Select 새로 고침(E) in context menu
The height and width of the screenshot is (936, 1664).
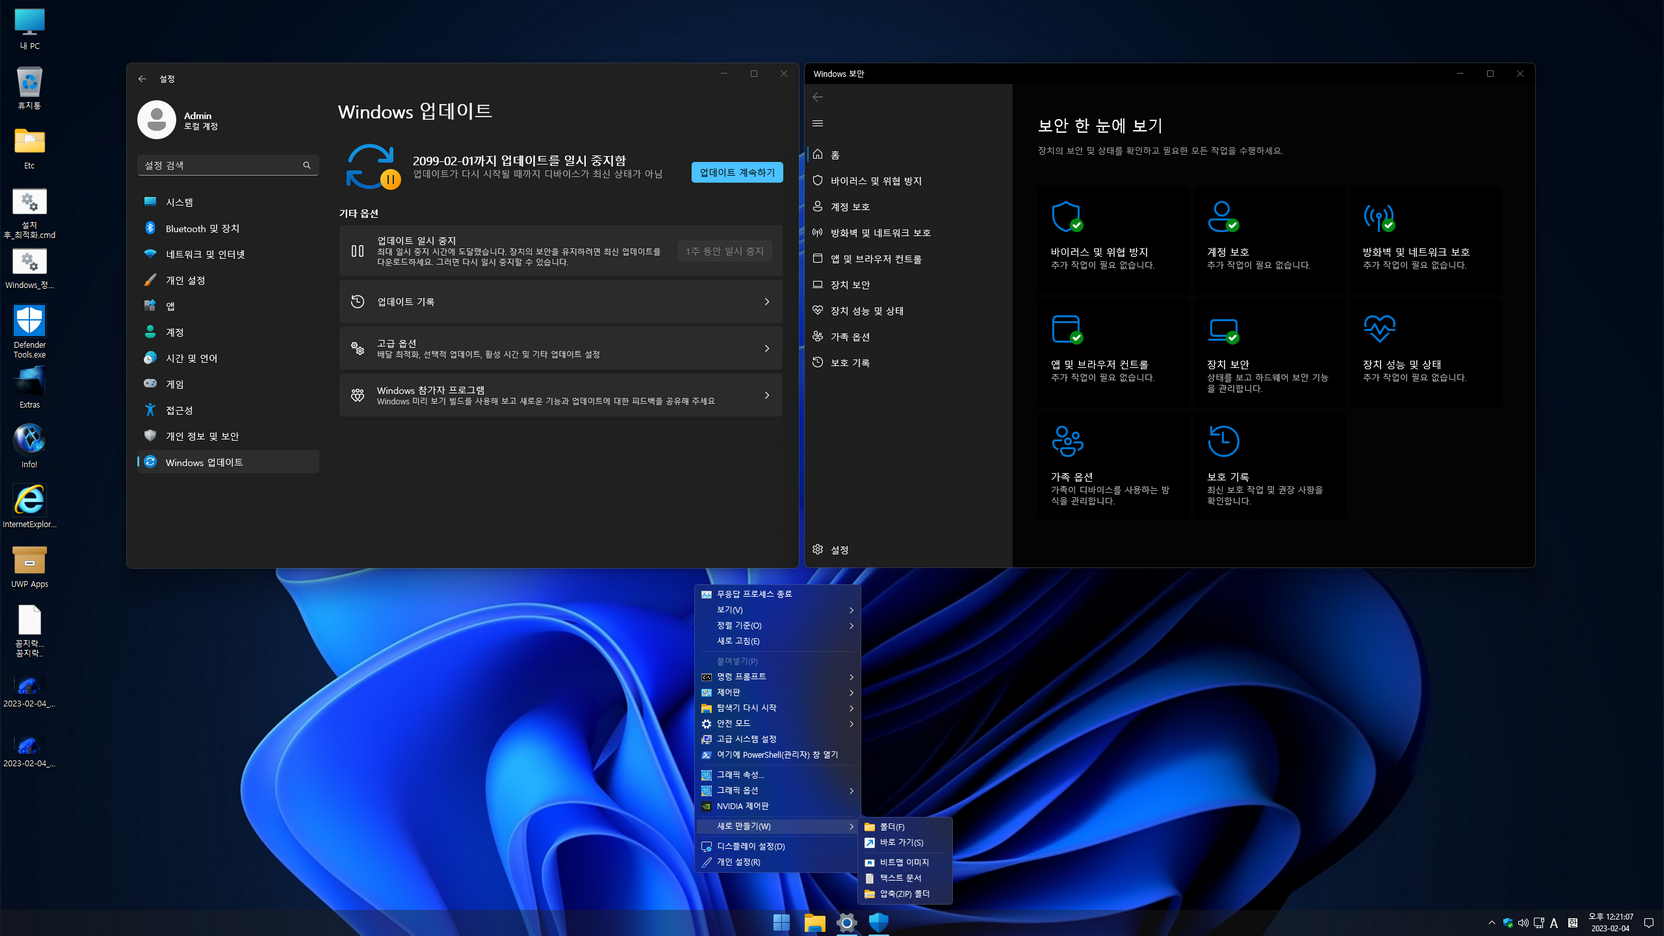[x=777, y=641]
